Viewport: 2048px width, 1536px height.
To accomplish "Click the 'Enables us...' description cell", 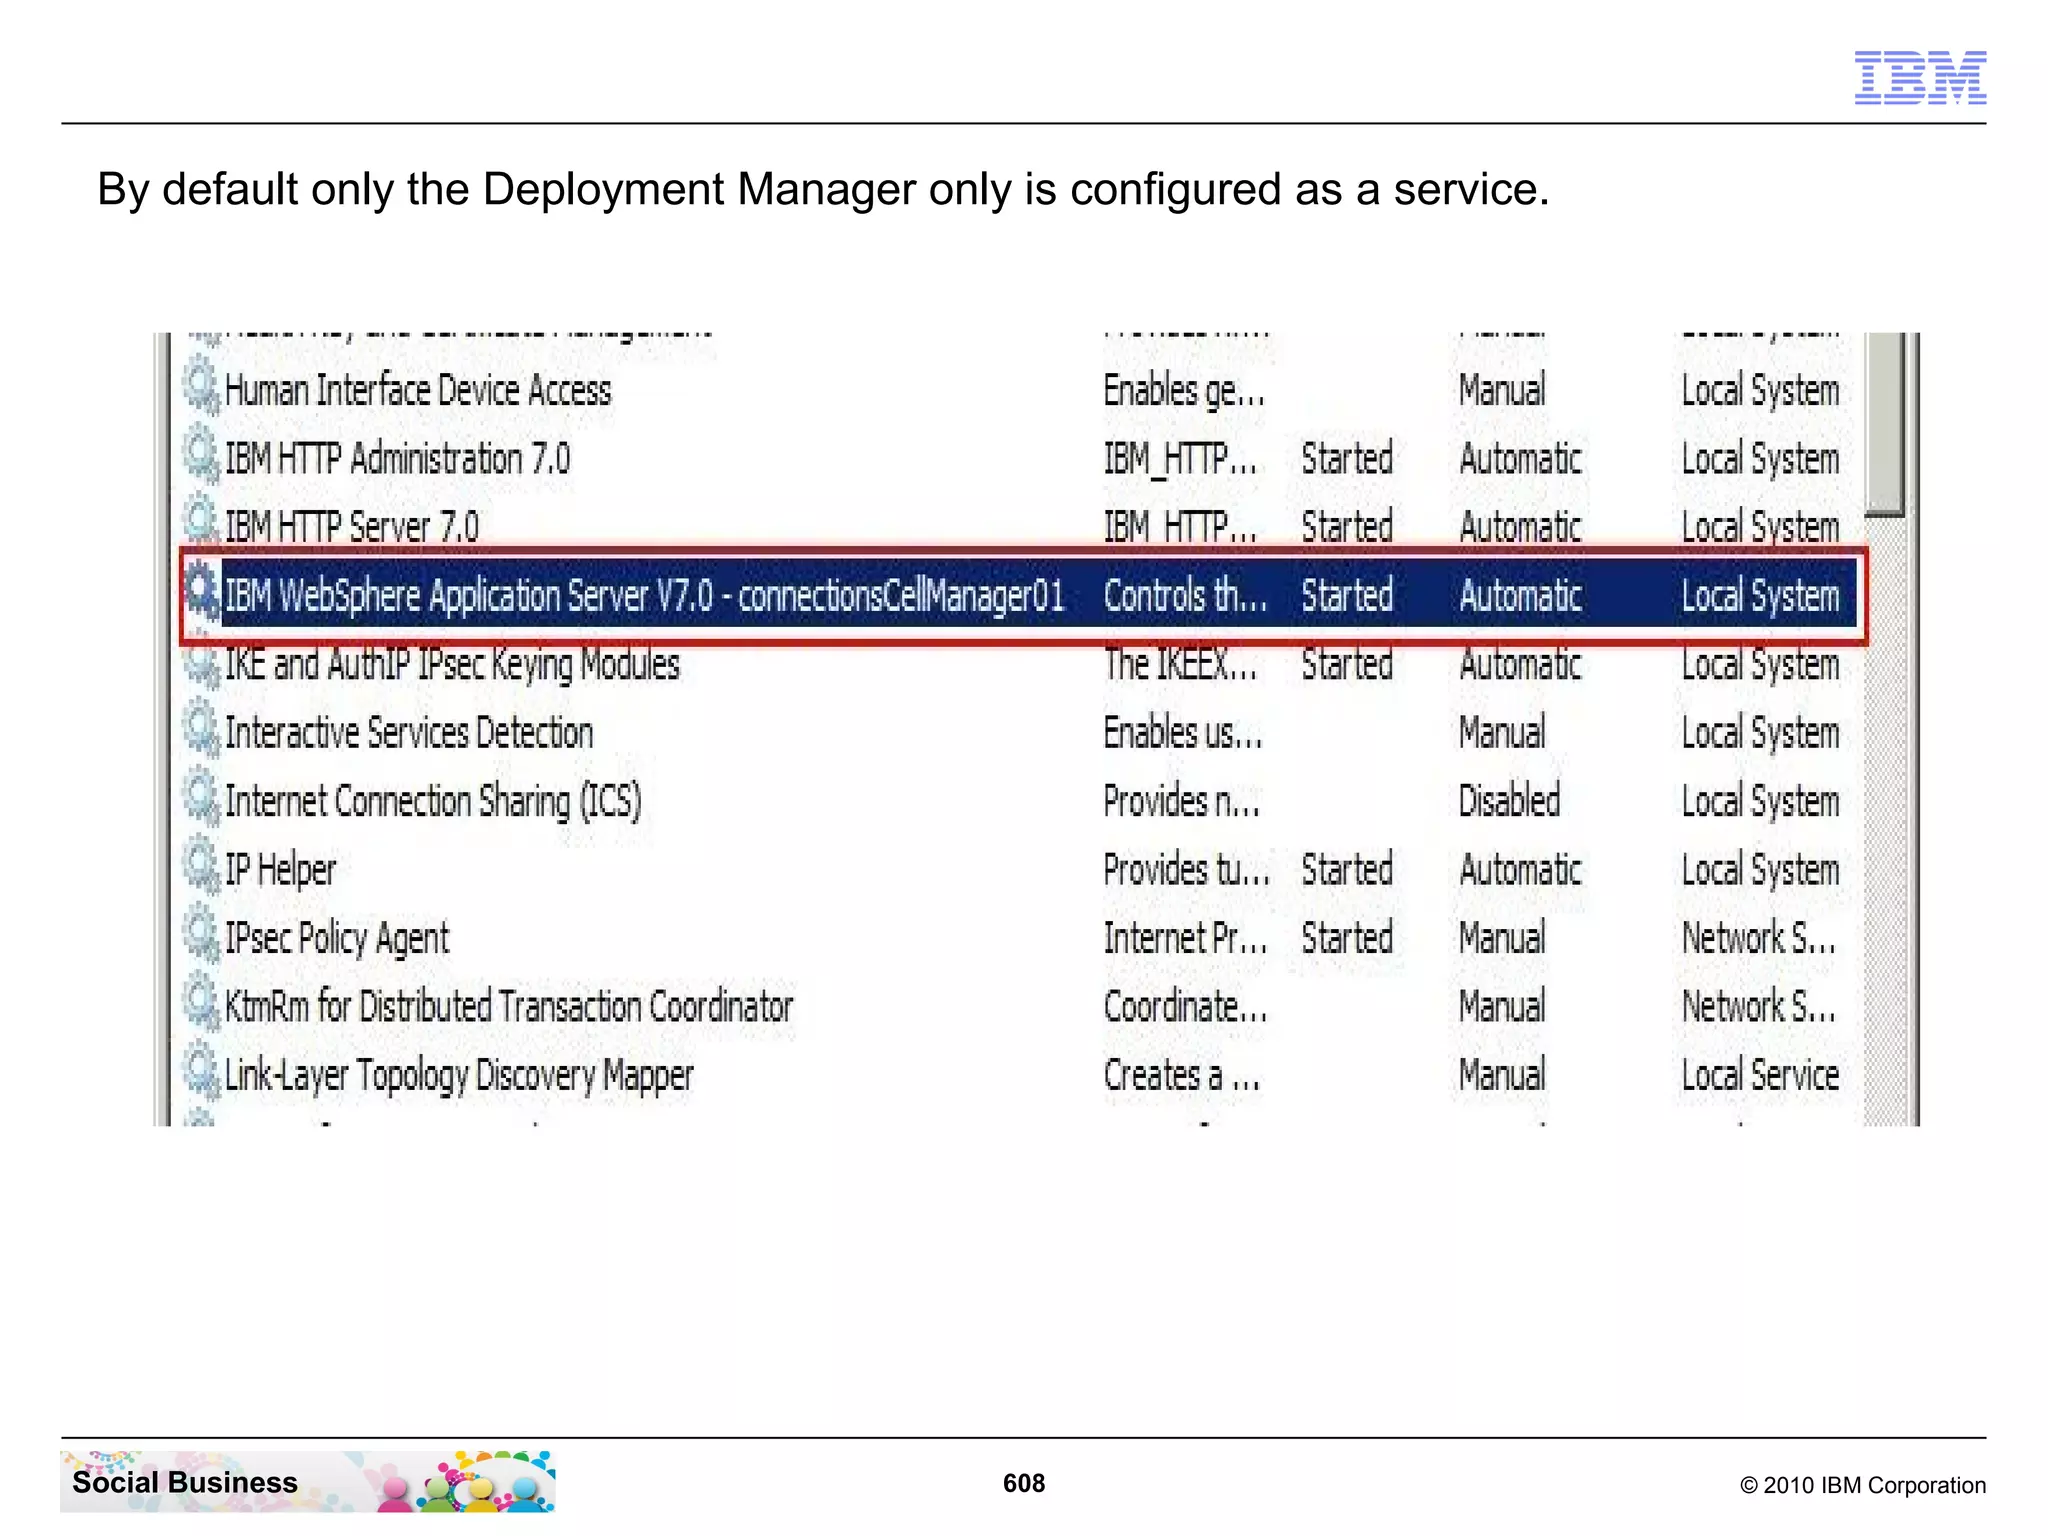I will pos(1183,733).
